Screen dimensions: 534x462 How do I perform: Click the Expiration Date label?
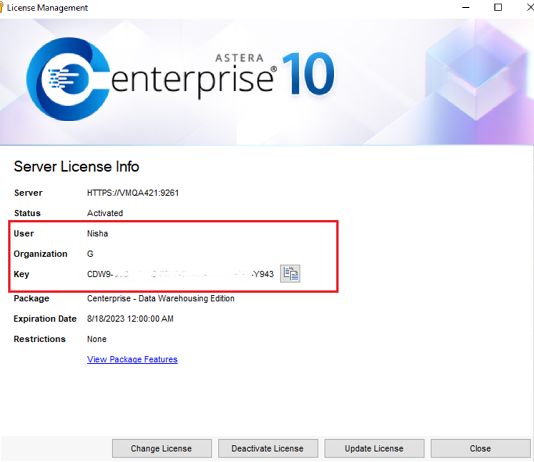point(45,319)
